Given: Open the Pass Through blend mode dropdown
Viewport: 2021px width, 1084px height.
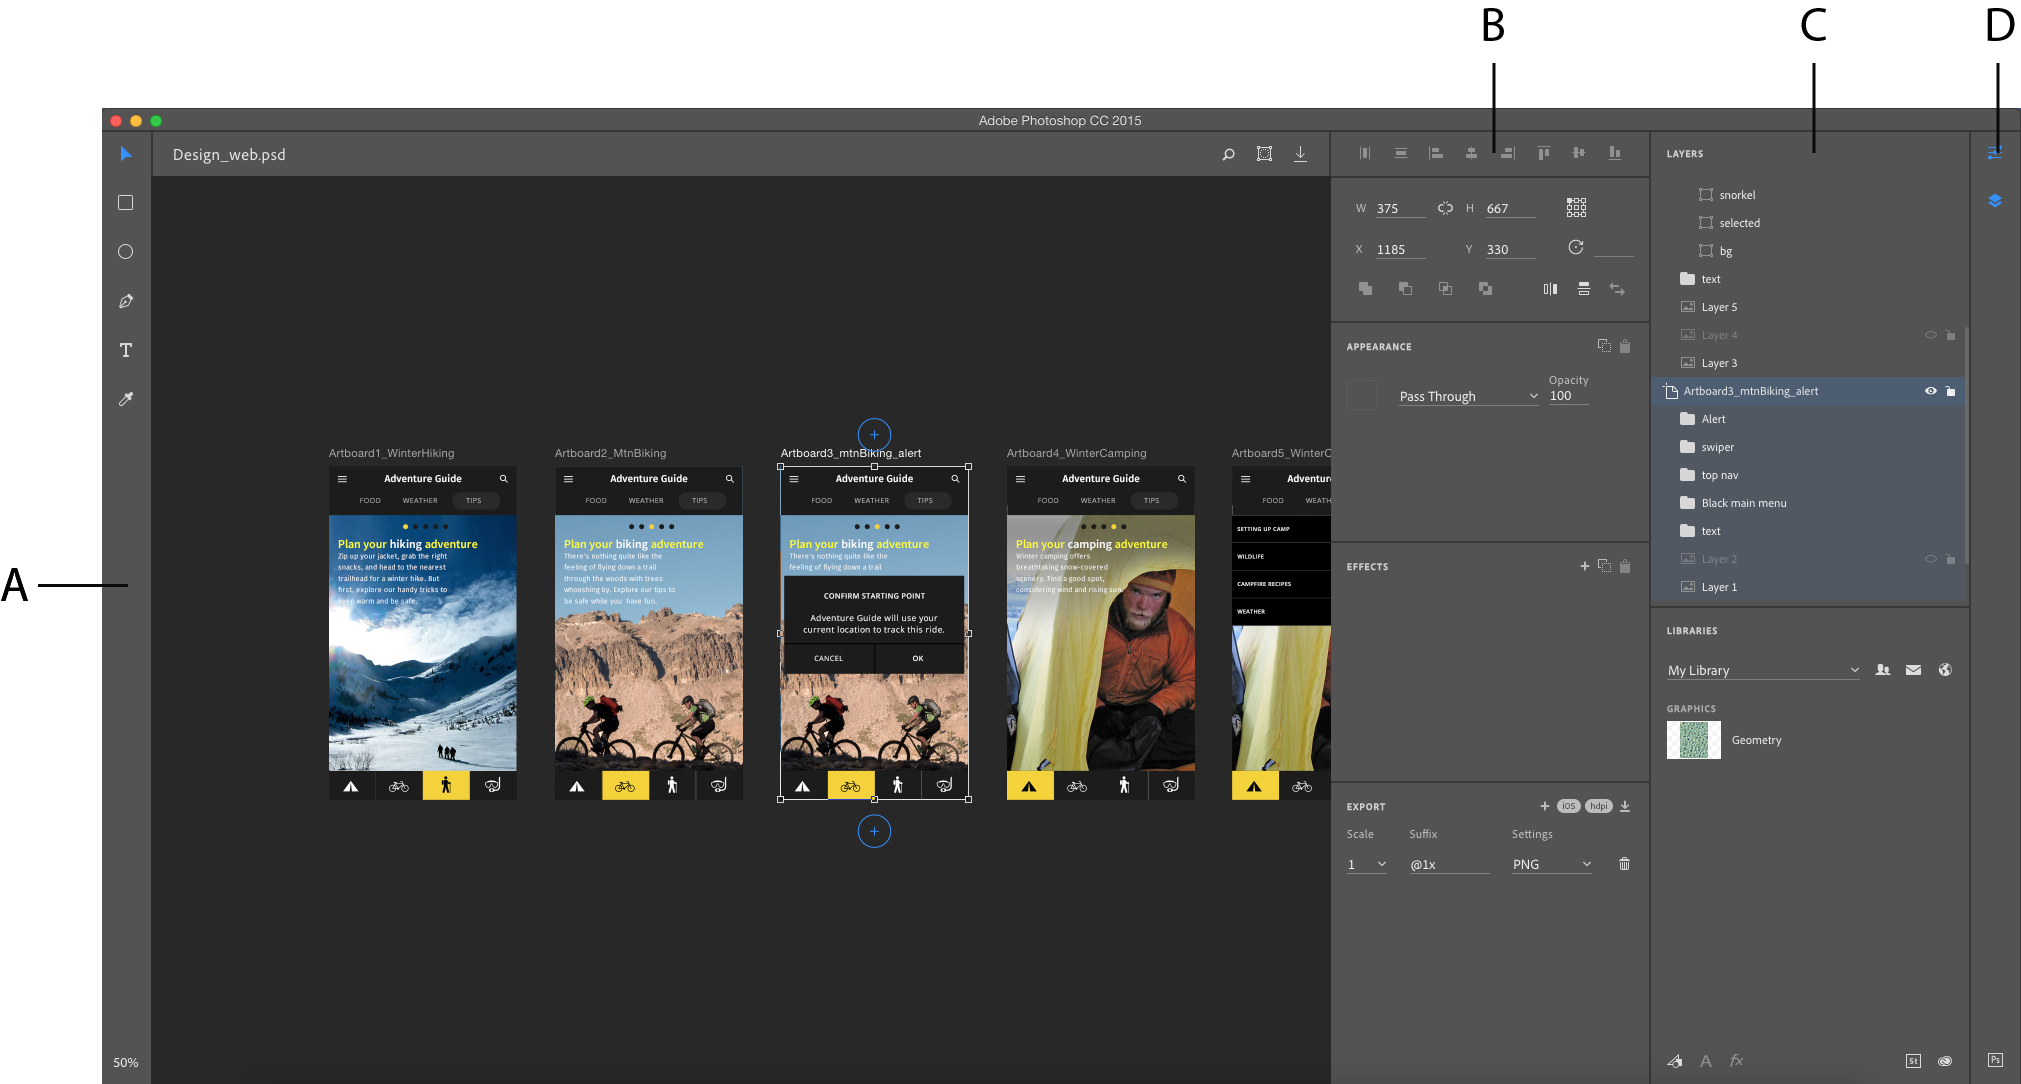Looking at the screenshot, I should 1468,397.
